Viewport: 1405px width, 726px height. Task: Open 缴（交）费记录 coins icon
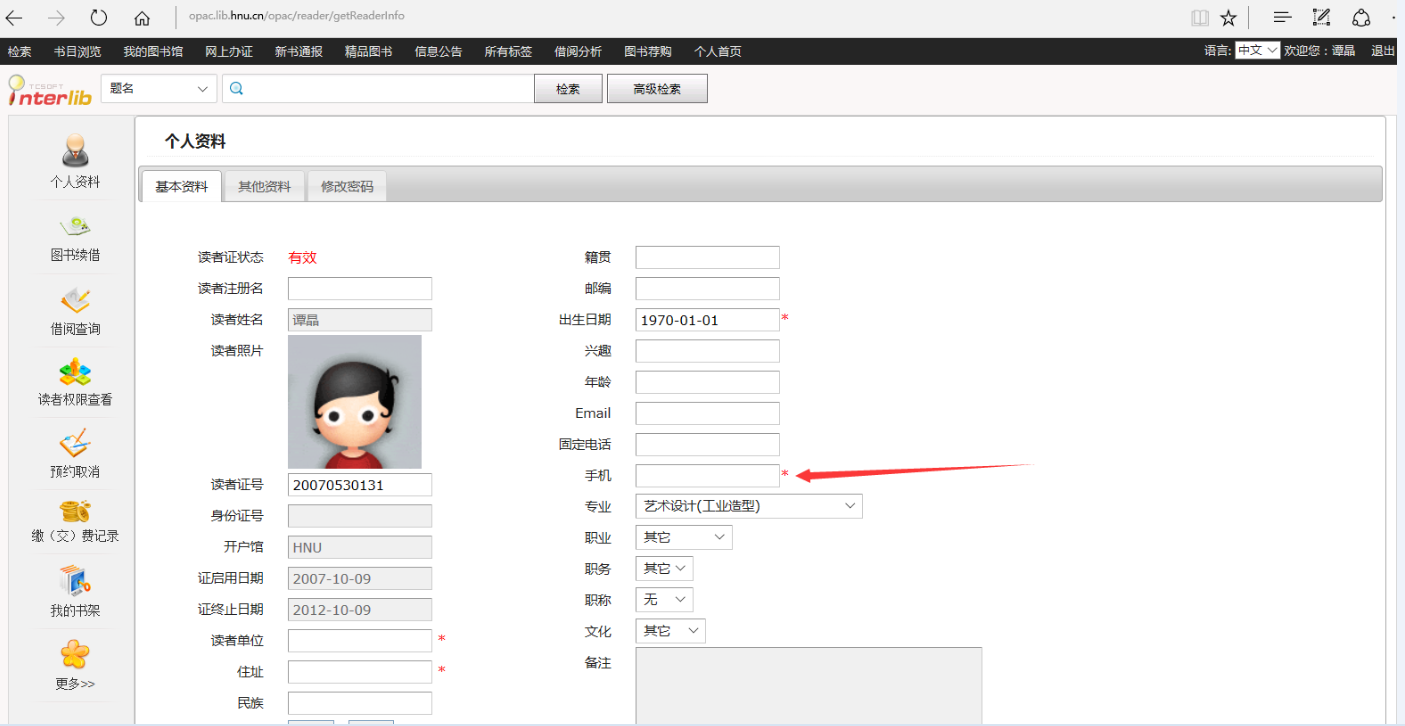75,511
